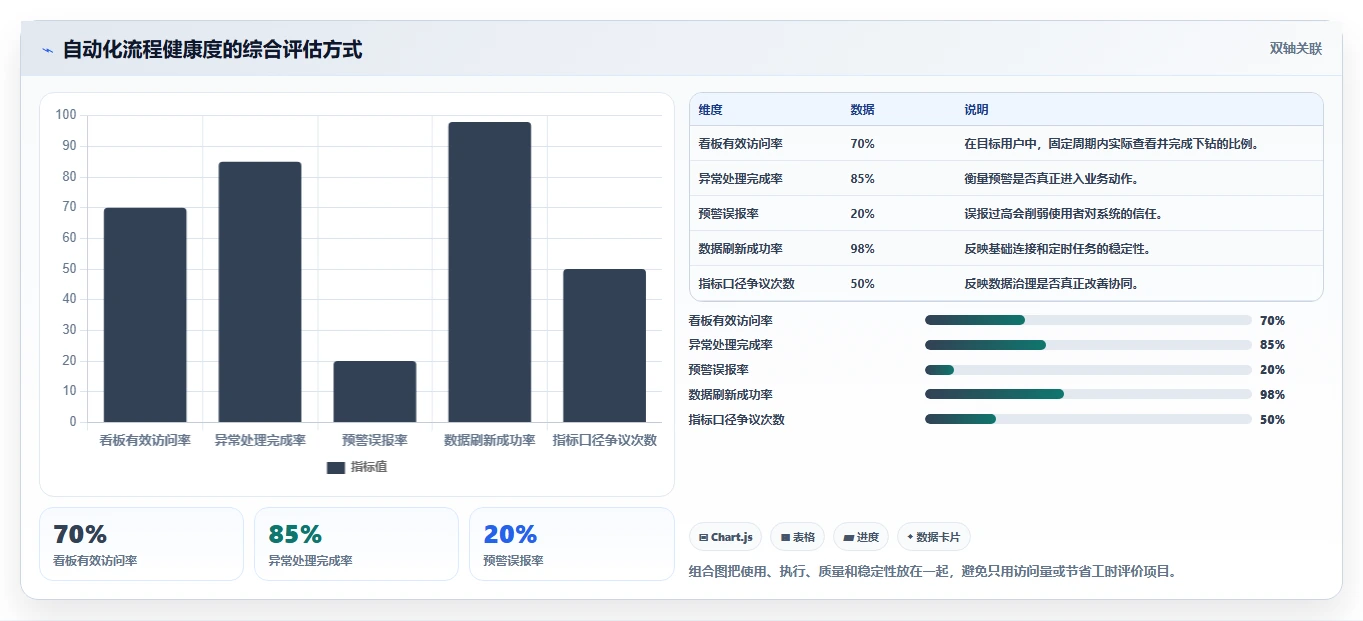Click the 在目标用户中 description in the table
The image size is (1363, 621).
[x=1111, y=144]
